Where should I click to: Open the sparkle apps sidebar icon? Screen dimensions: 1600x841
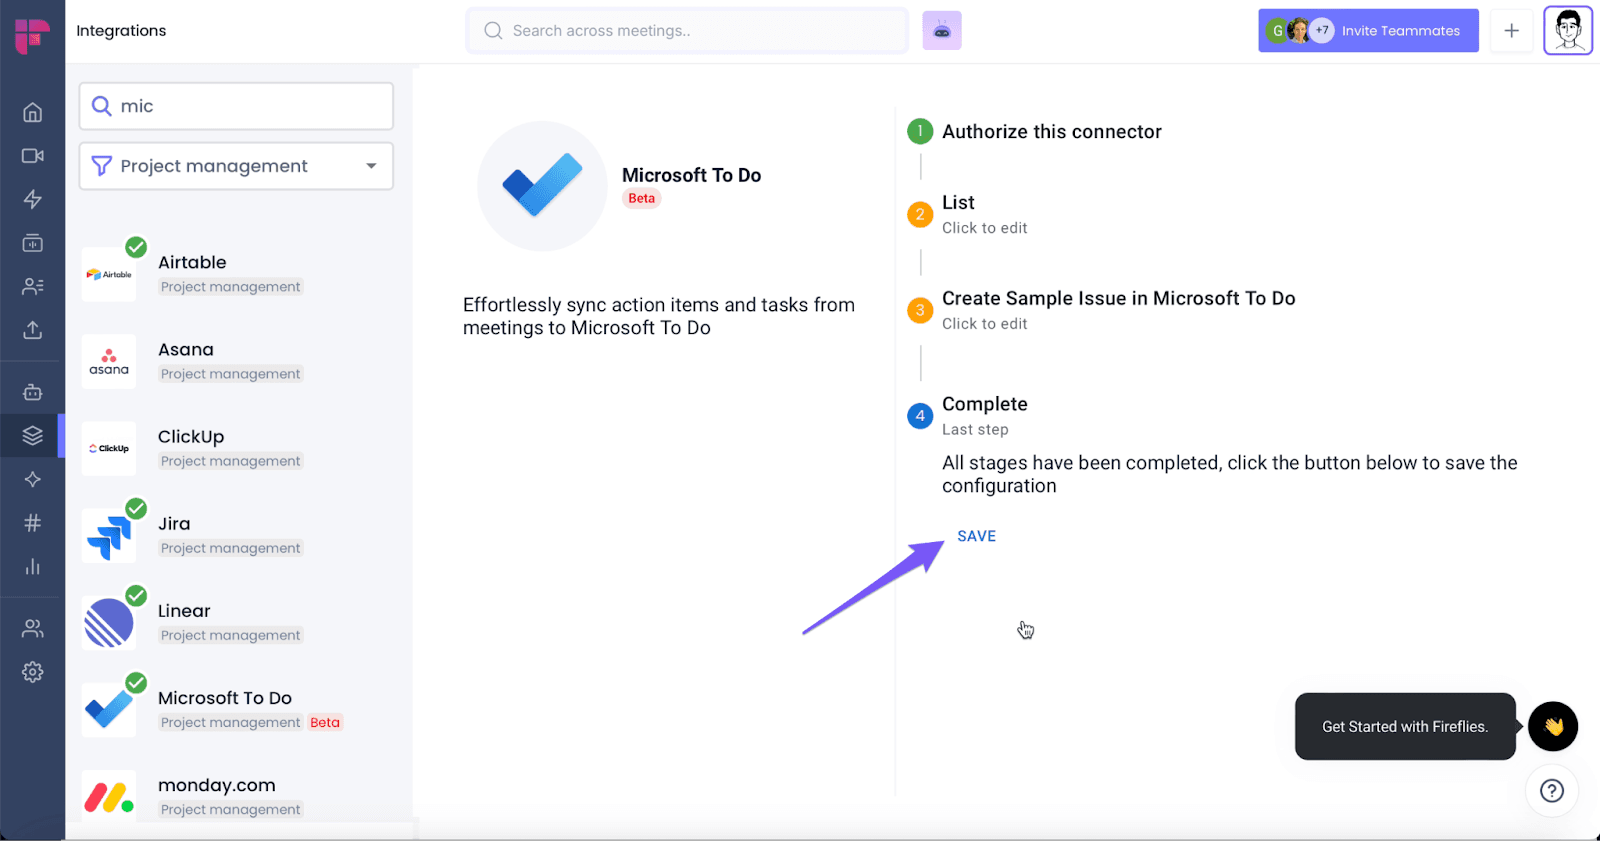(33, 479)
